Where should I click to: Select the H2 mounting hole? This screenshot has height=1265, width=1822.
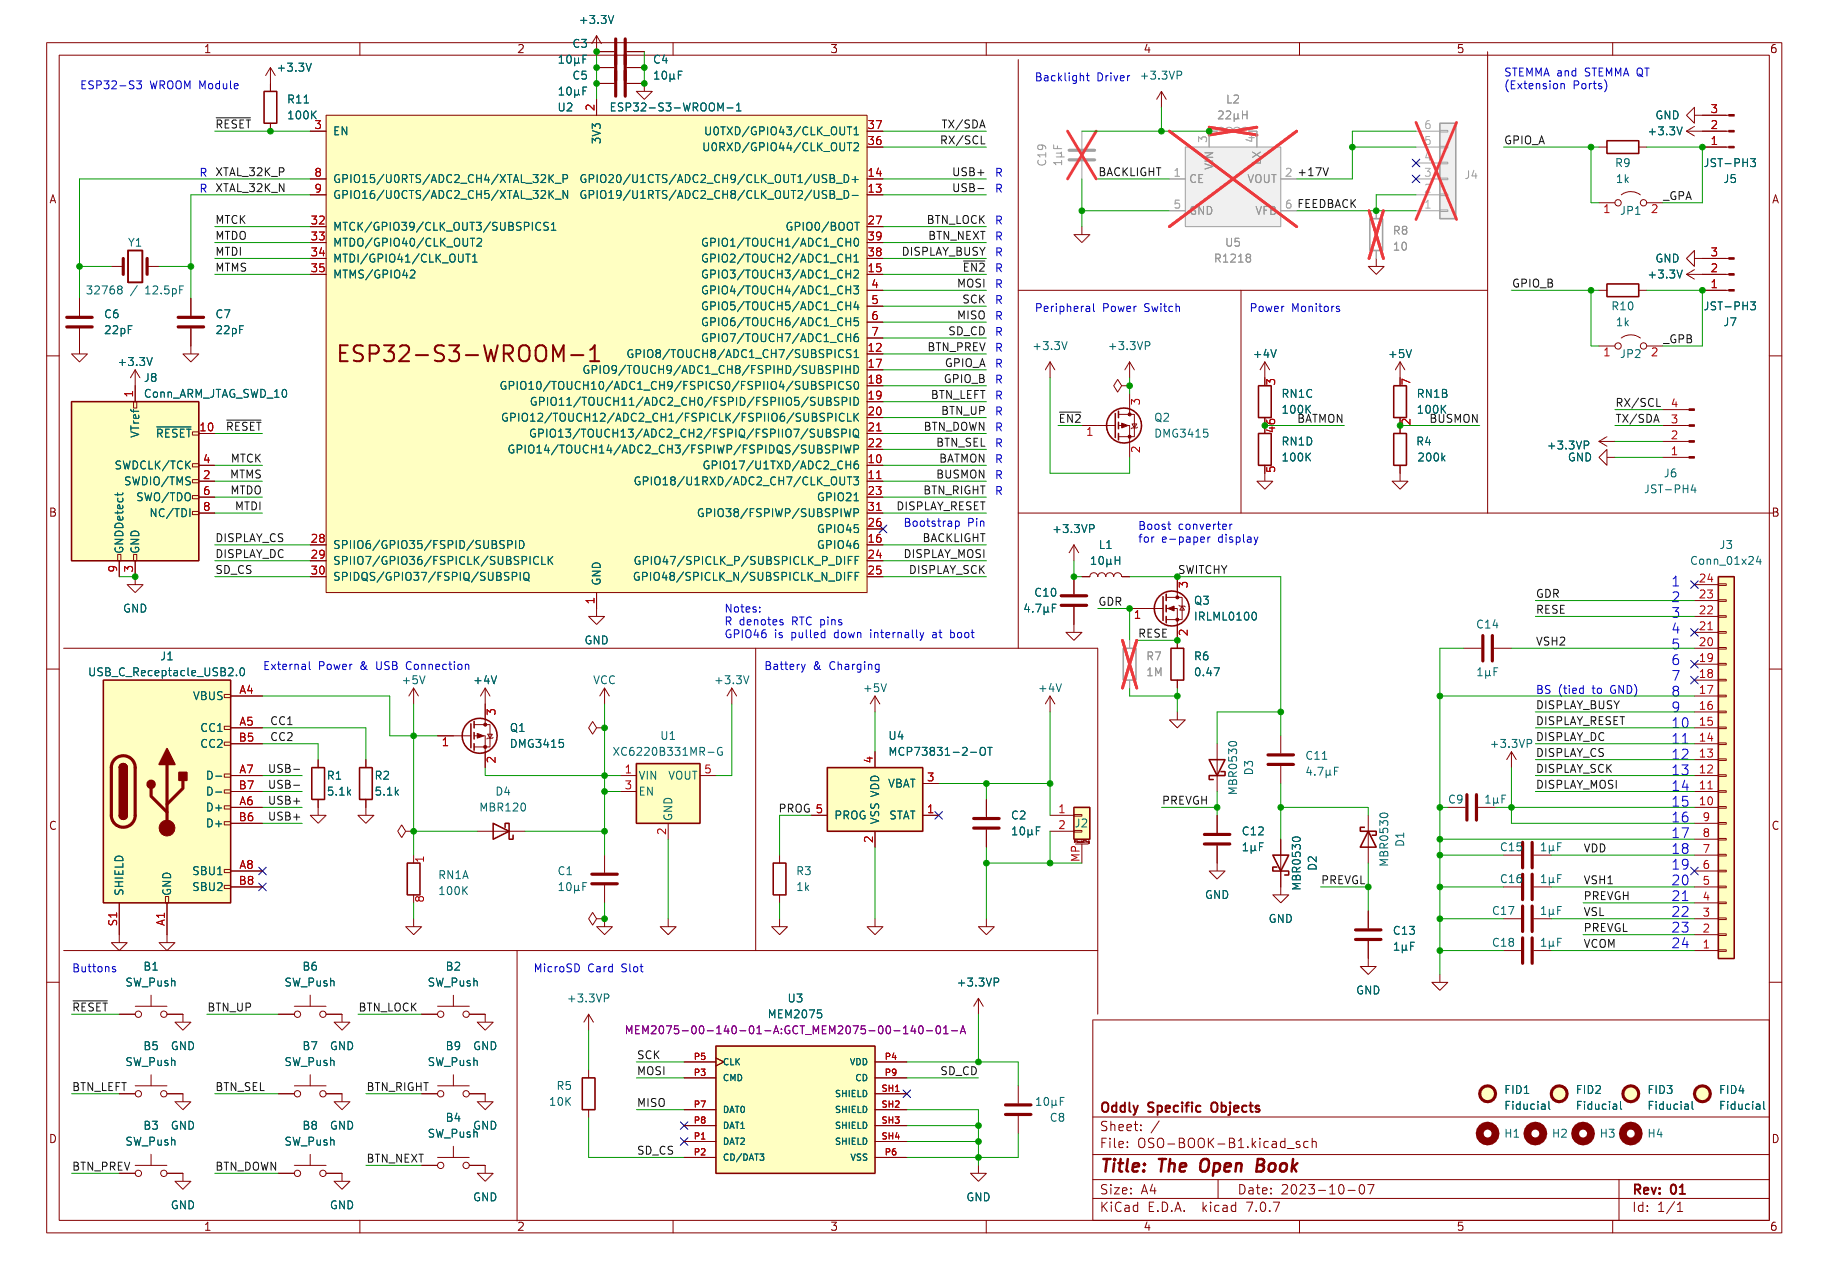point(1535,1133)
